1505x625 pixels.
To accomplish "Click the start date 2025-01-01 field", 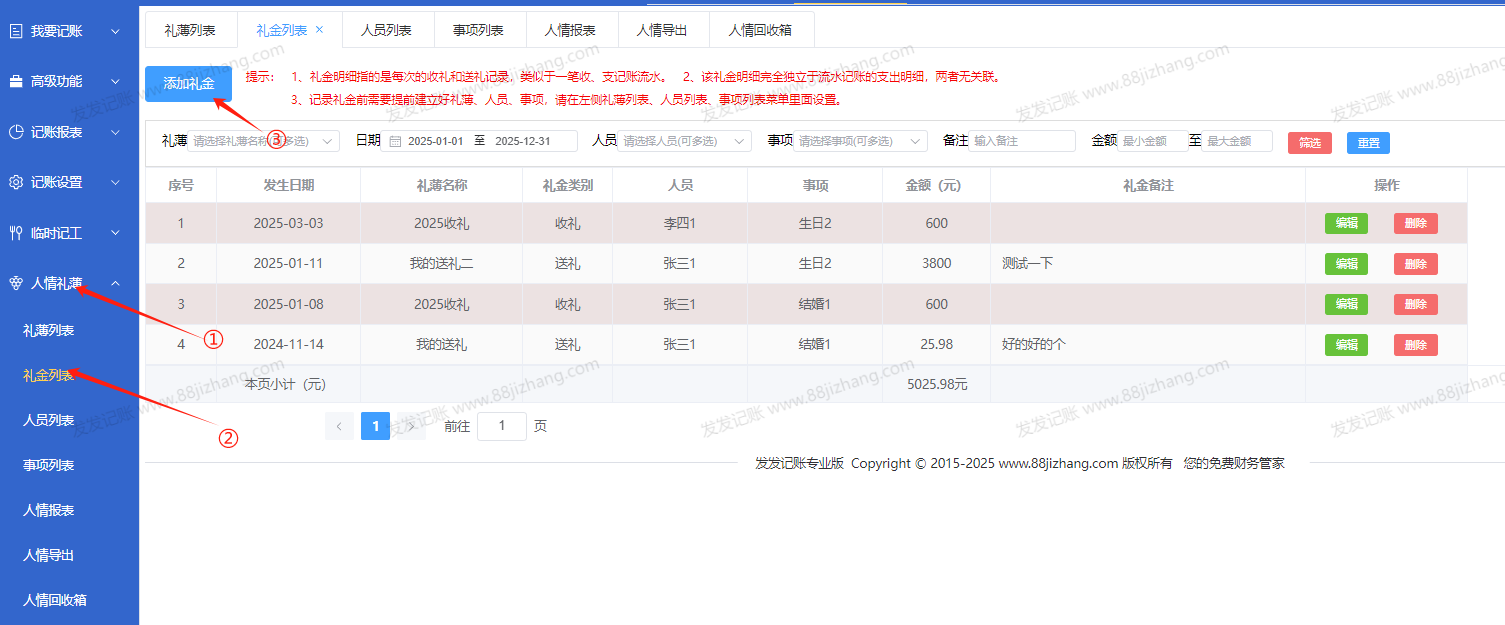I will 436,141.
